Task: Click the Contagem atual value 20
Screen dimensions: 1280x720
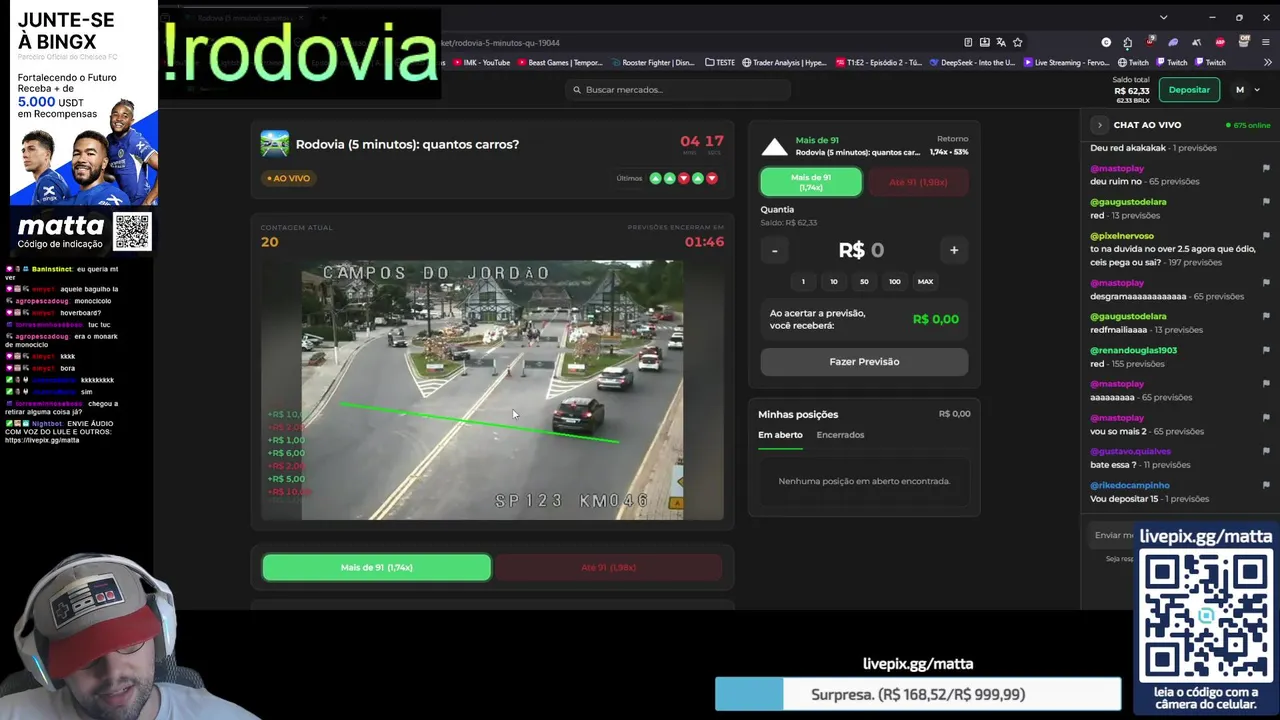Action: [x=270, y=242]
